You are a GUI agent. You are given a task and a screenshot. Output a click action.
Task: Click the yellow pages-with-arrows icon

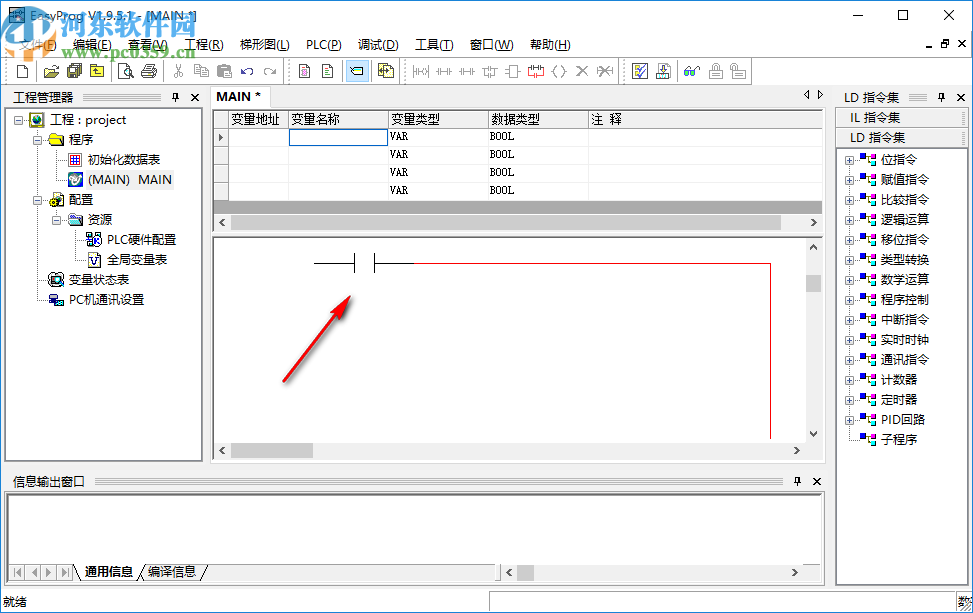click(386, 71)
